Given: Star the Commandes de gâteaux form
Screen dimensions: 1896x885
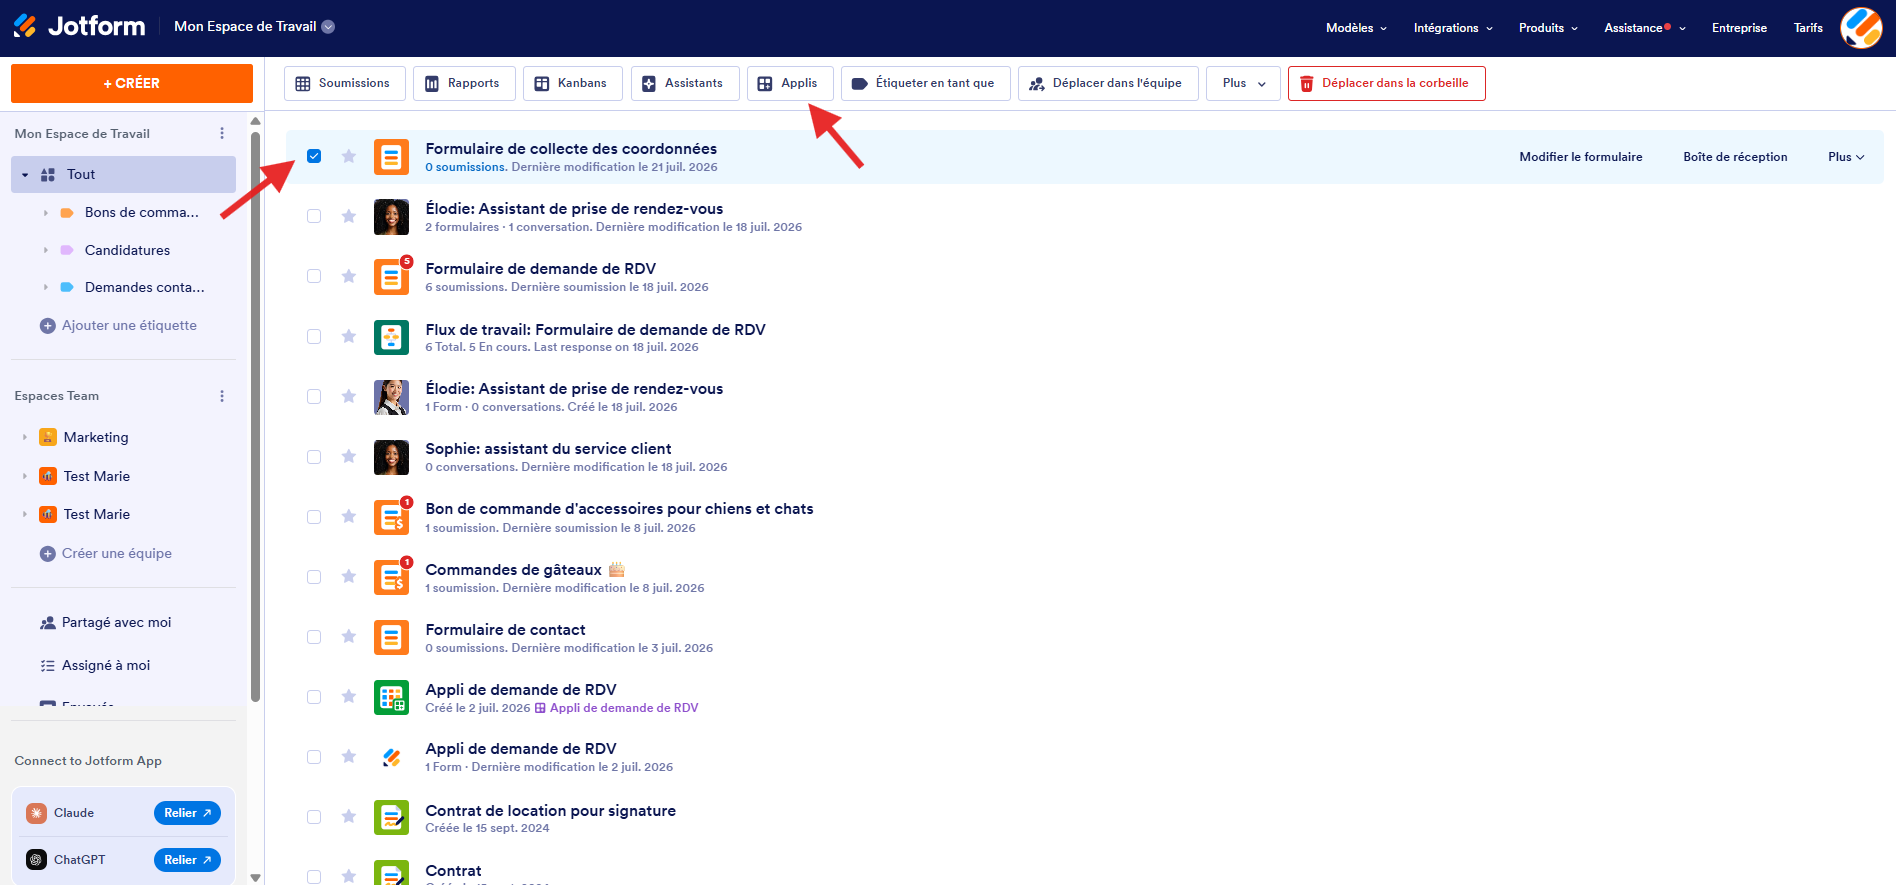Looking at the screenshot, I should pos(348,576).
